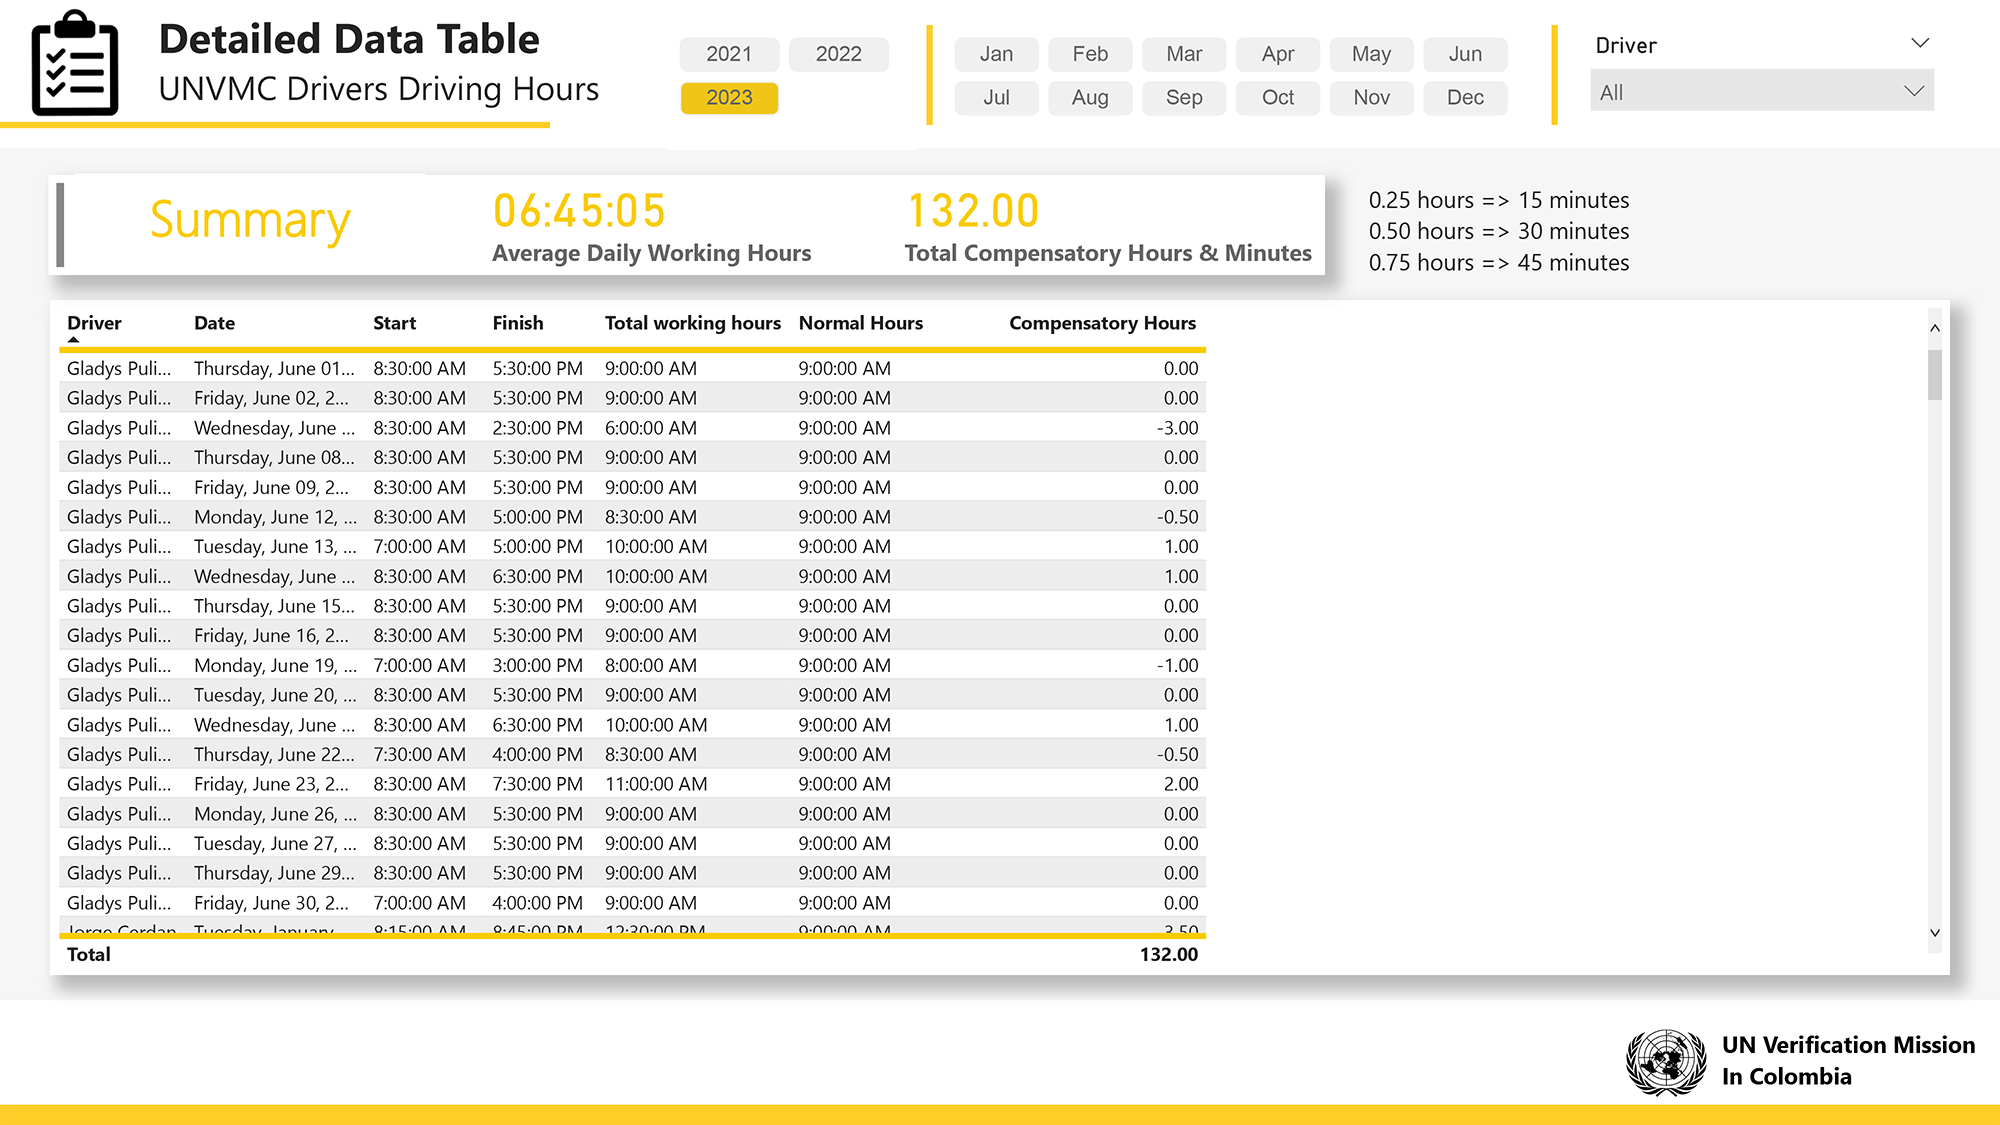Click '0.75 hours => 45 minutes' note

(x=1498, y=263)
